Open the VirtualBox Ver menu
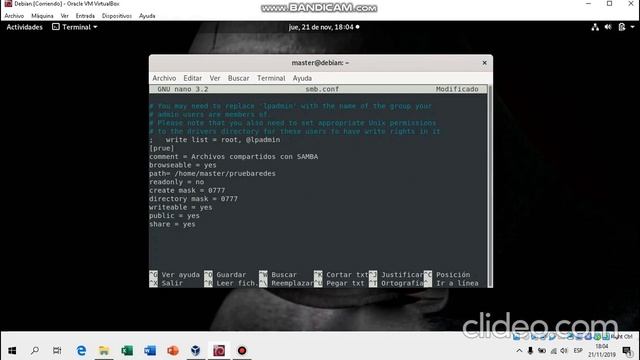 (x=64, y=16)
